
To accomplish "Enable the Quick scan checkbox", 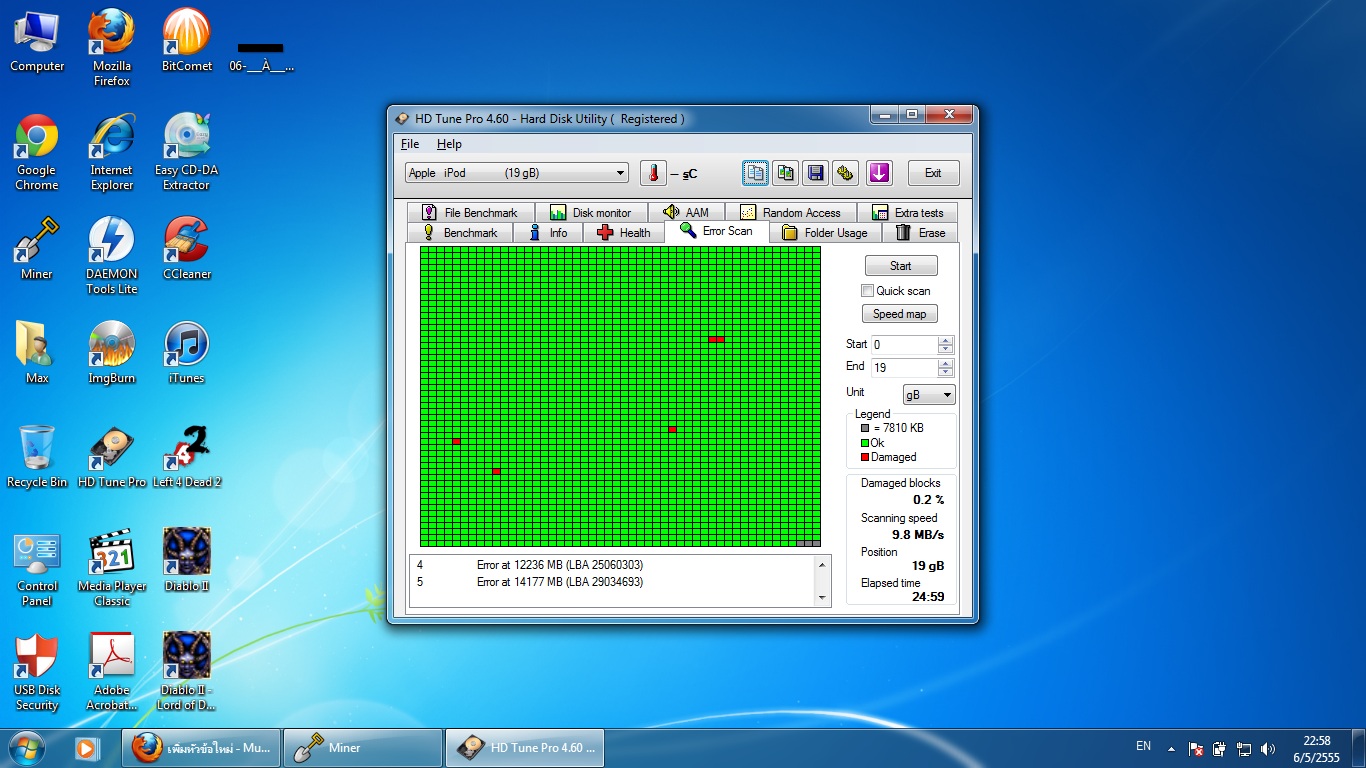I will tap(868, 291).
